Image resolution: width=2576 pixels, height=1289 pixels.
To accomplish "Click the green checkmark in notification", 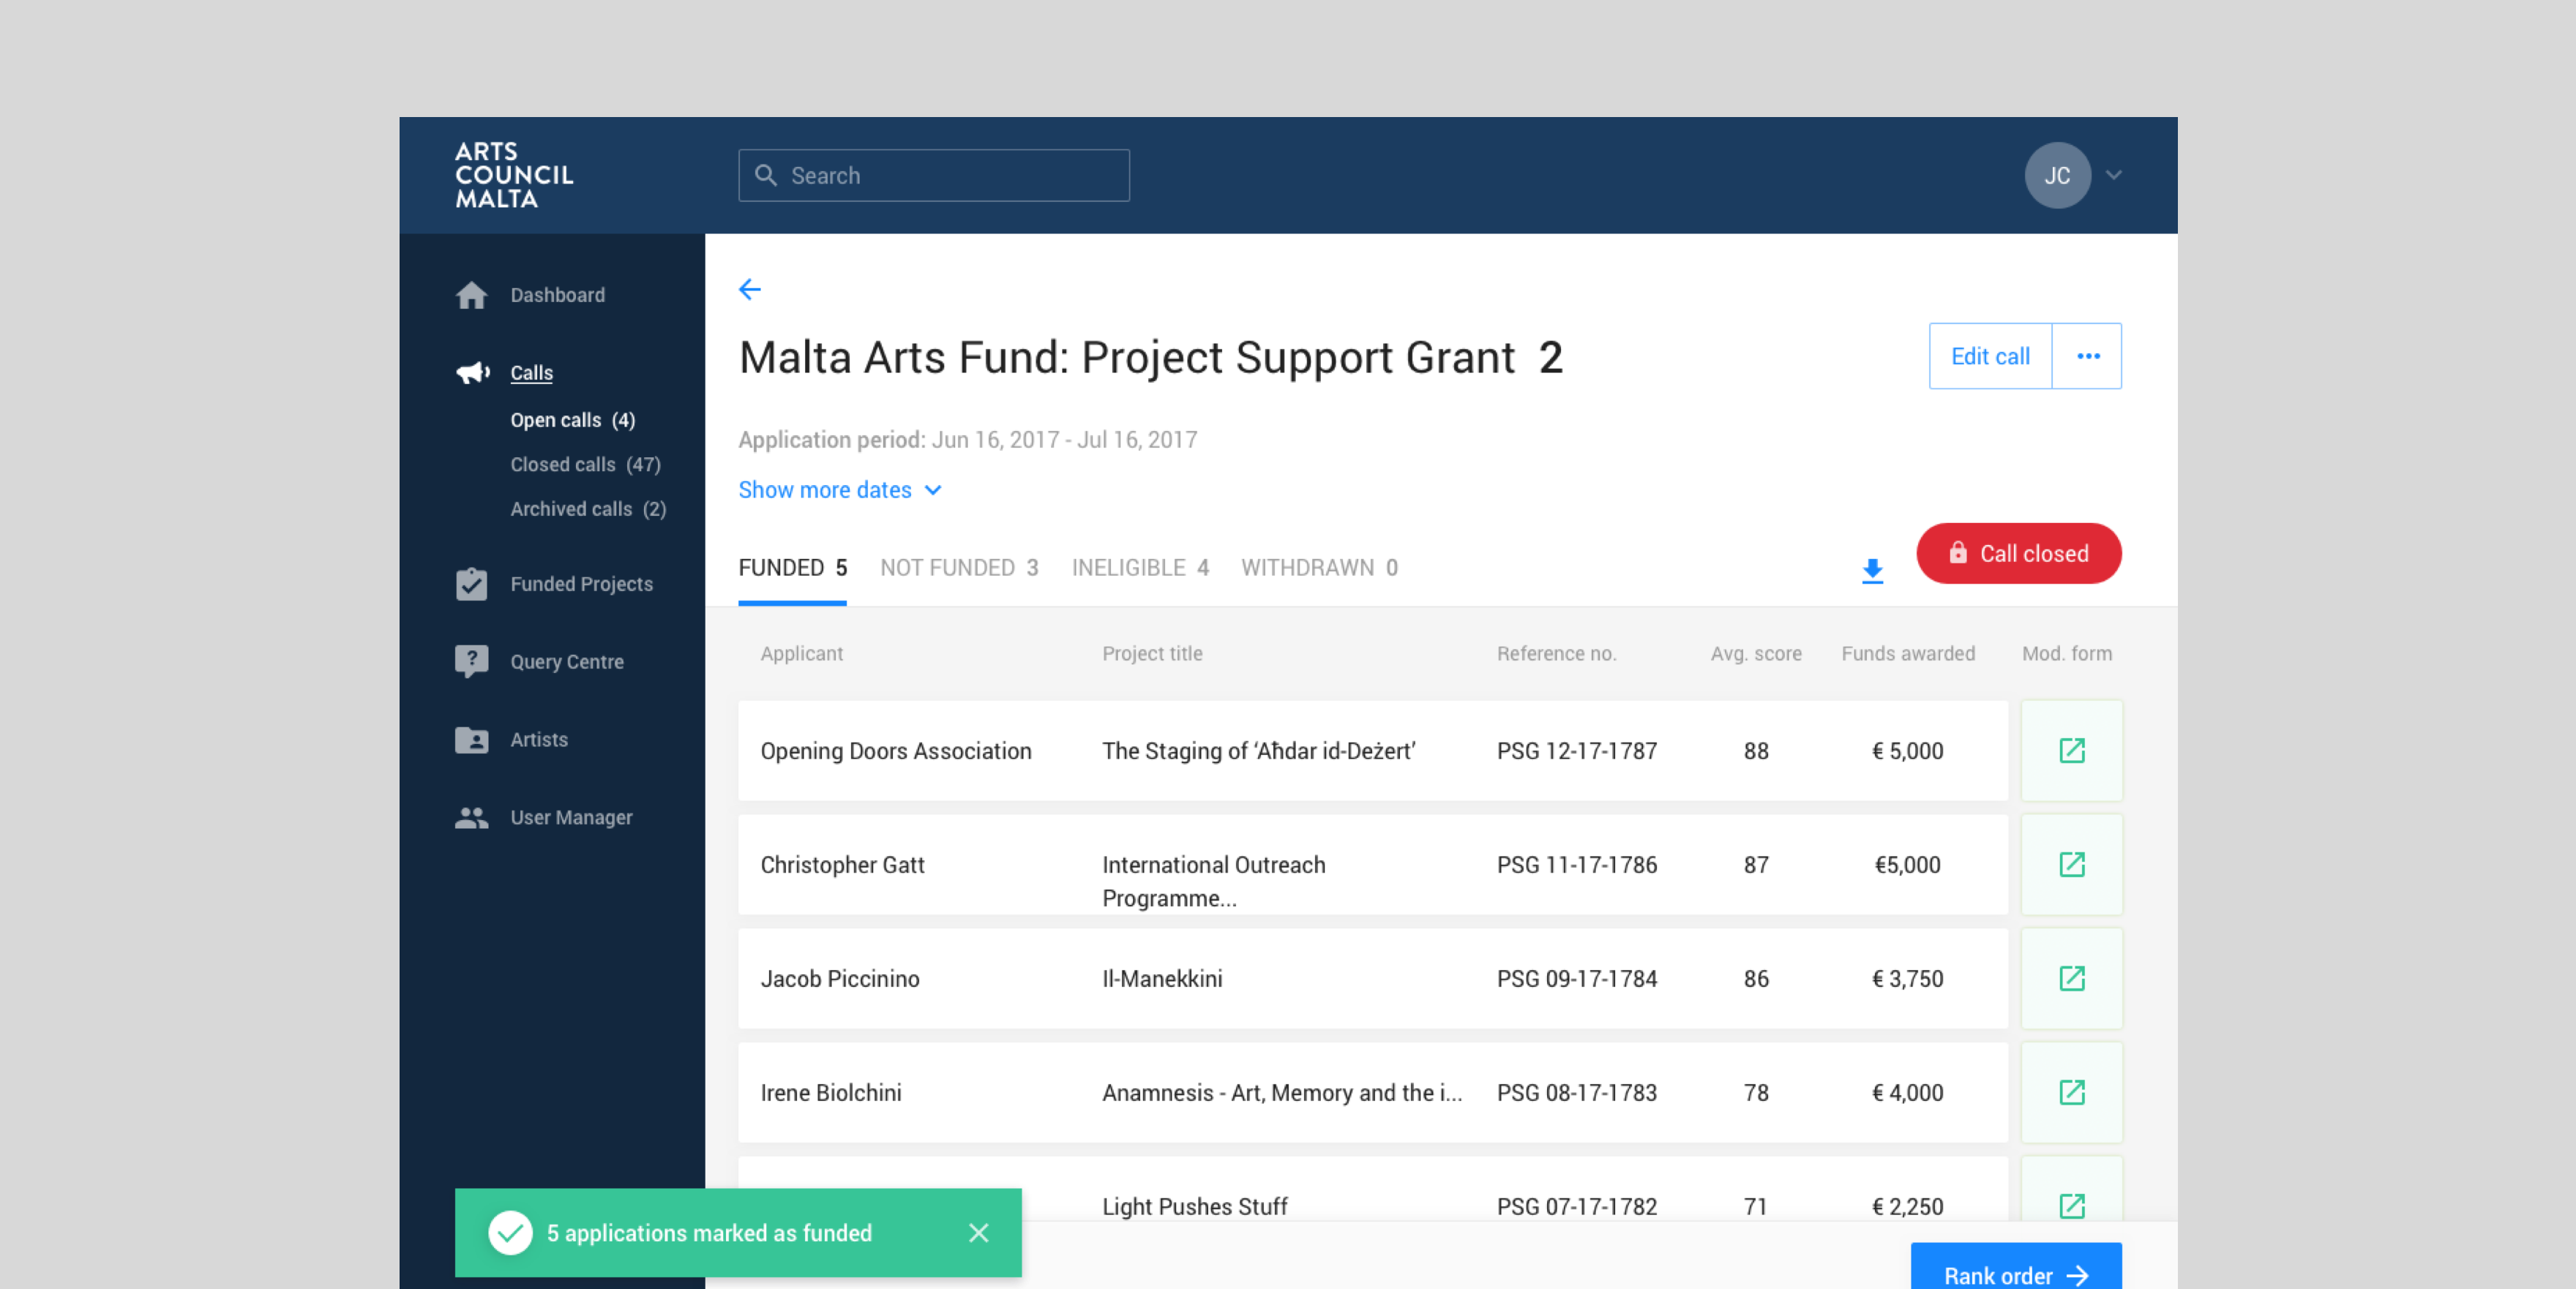I will tap(510, 1233).
